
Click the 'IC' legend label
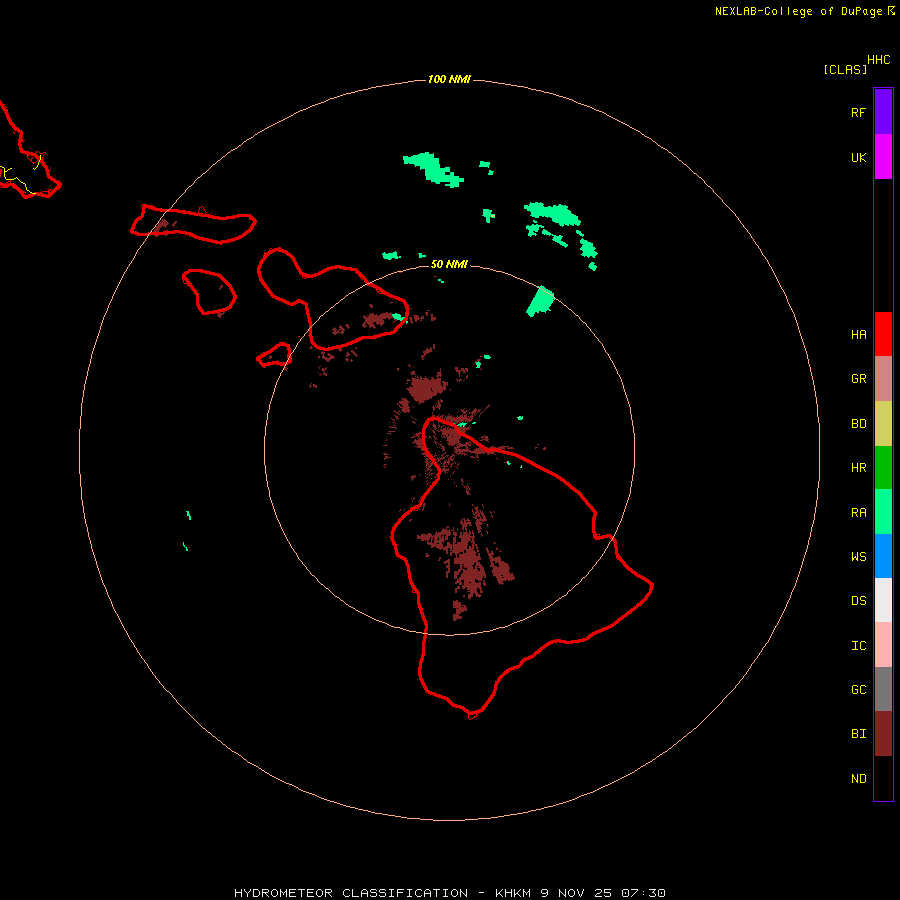coord(858,645)
